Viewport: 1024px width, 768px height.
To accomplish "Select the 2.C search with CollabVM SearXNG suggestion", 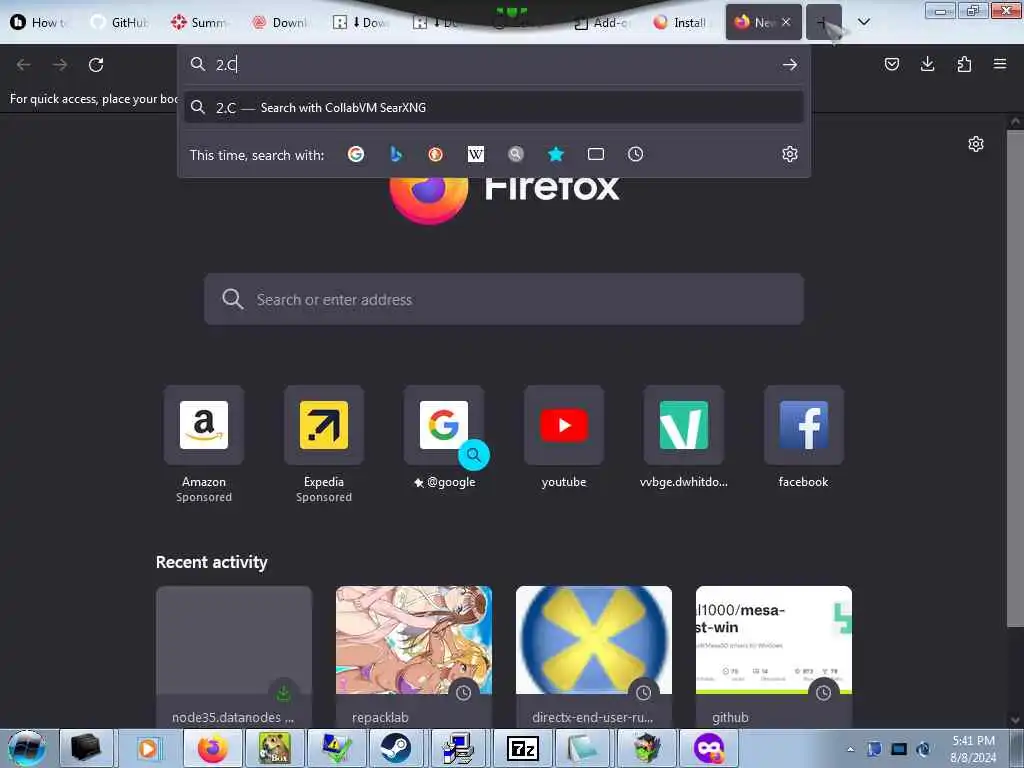I will point(494,107).
